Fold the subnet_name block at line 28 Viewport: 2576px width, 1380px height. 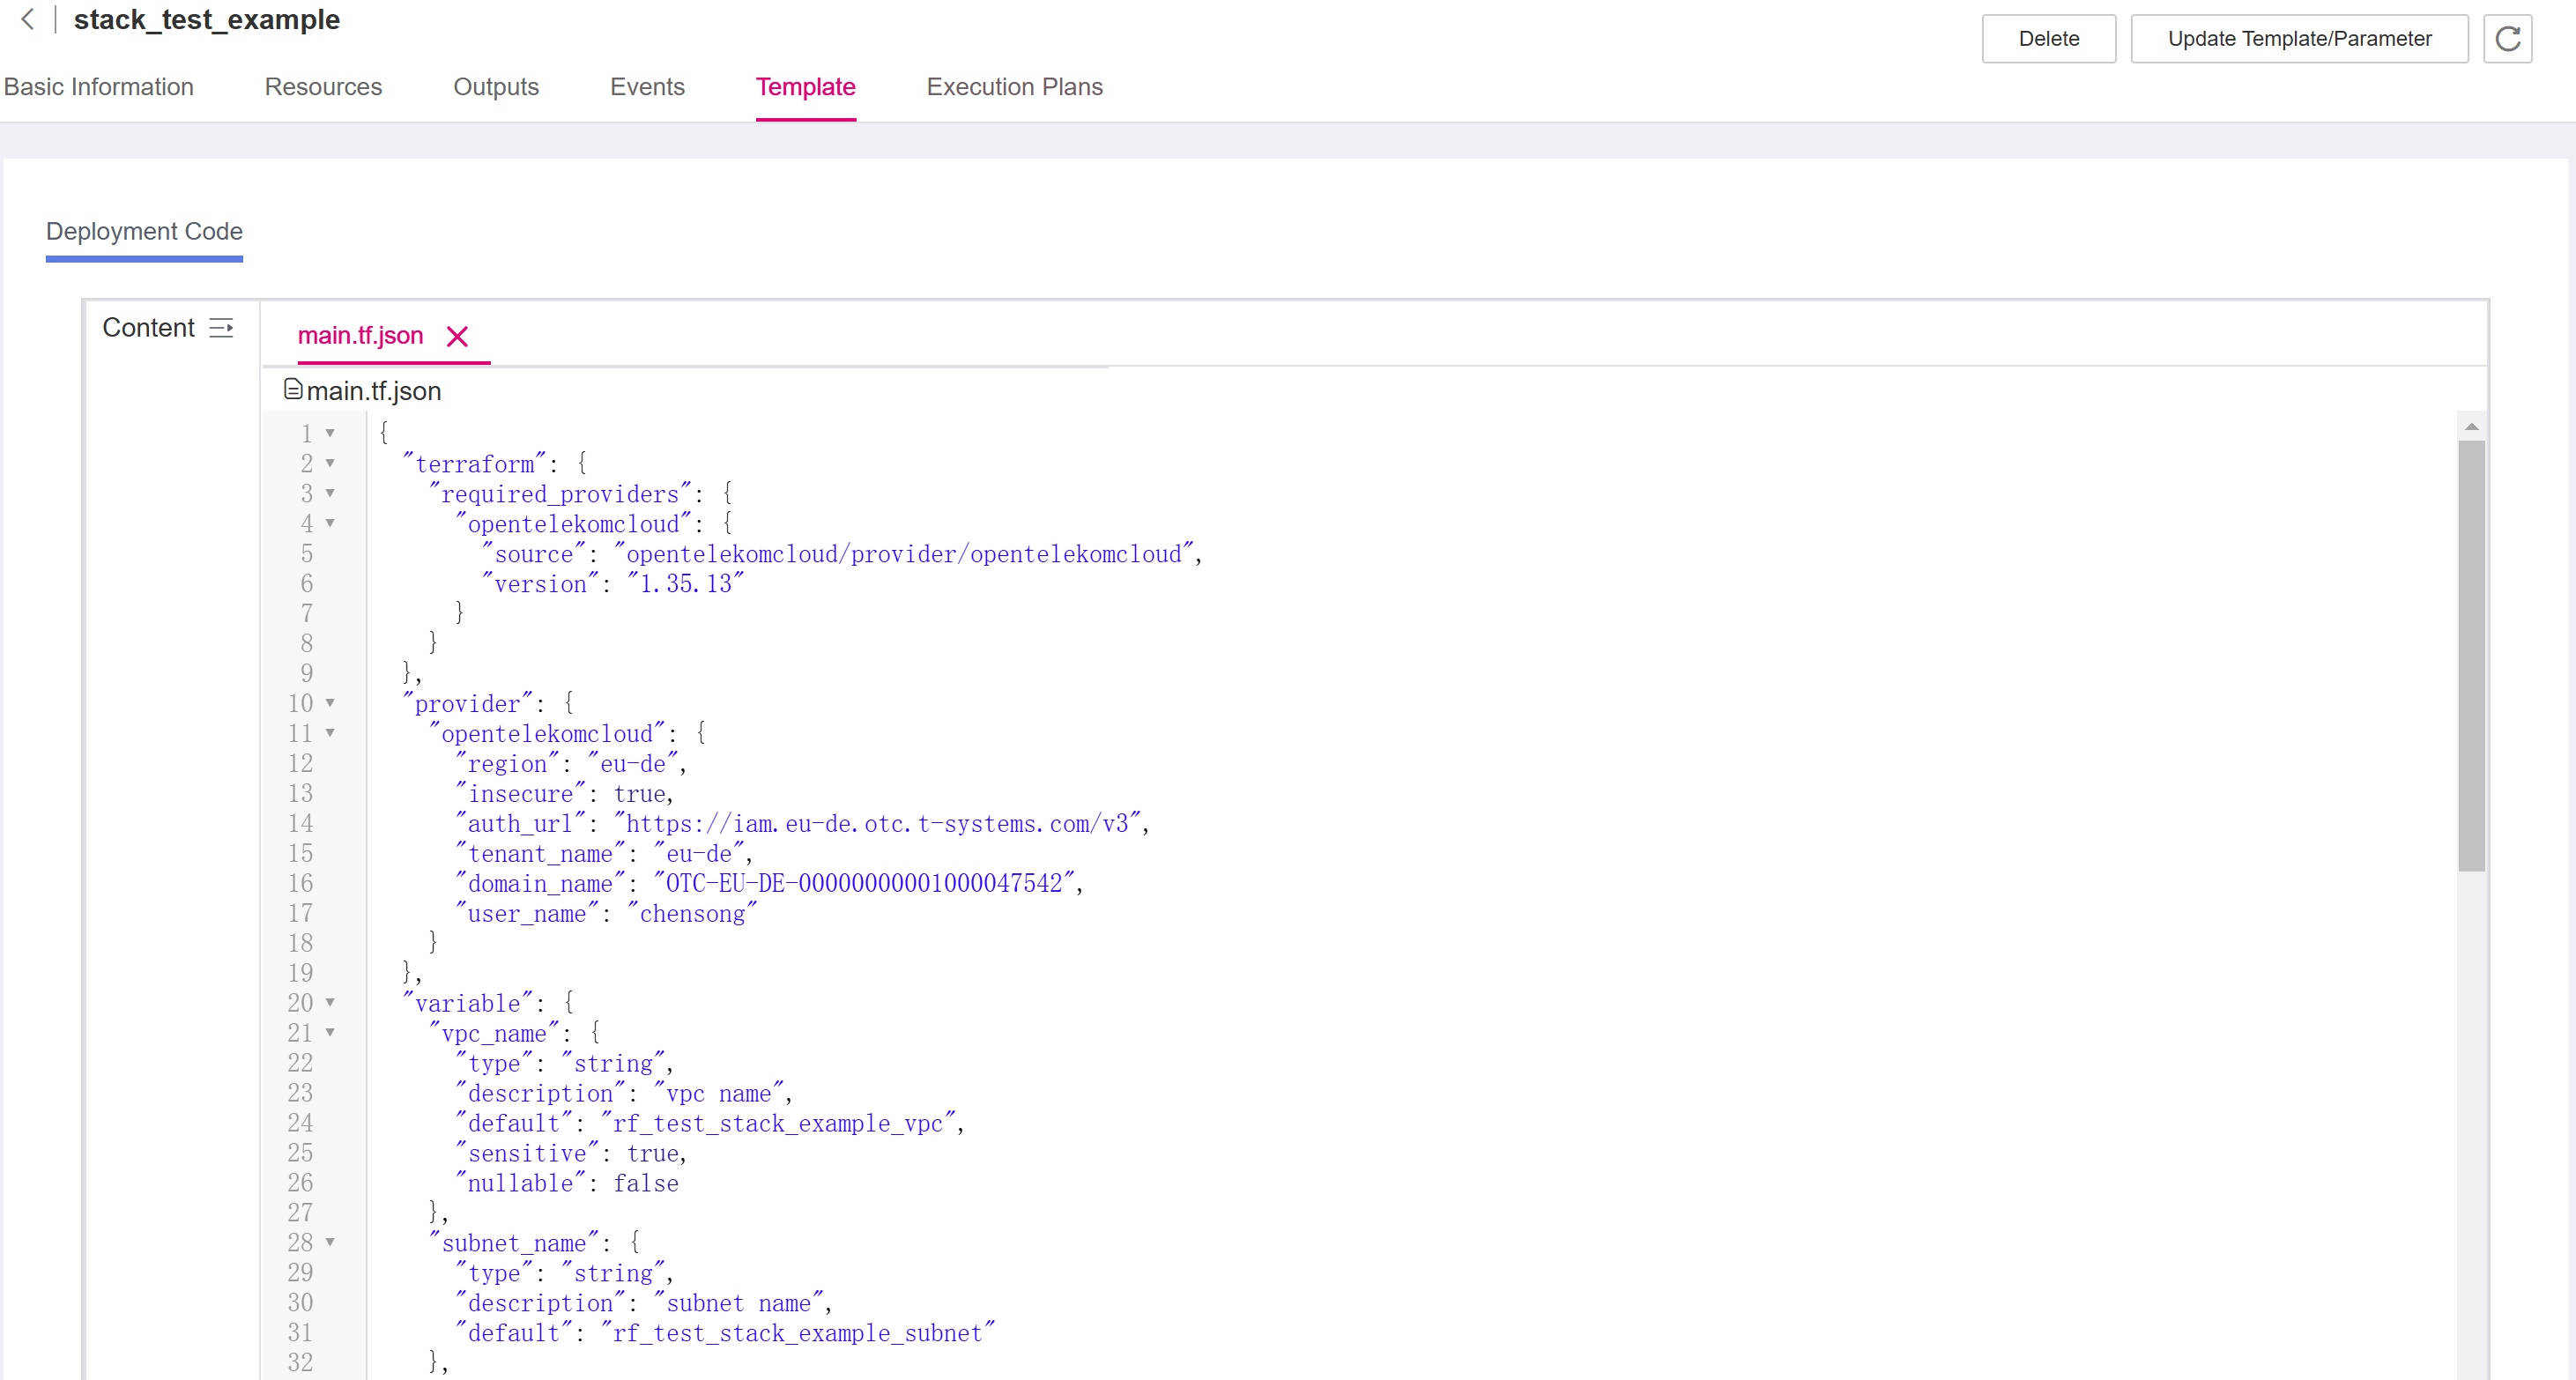pos(330,1242)
